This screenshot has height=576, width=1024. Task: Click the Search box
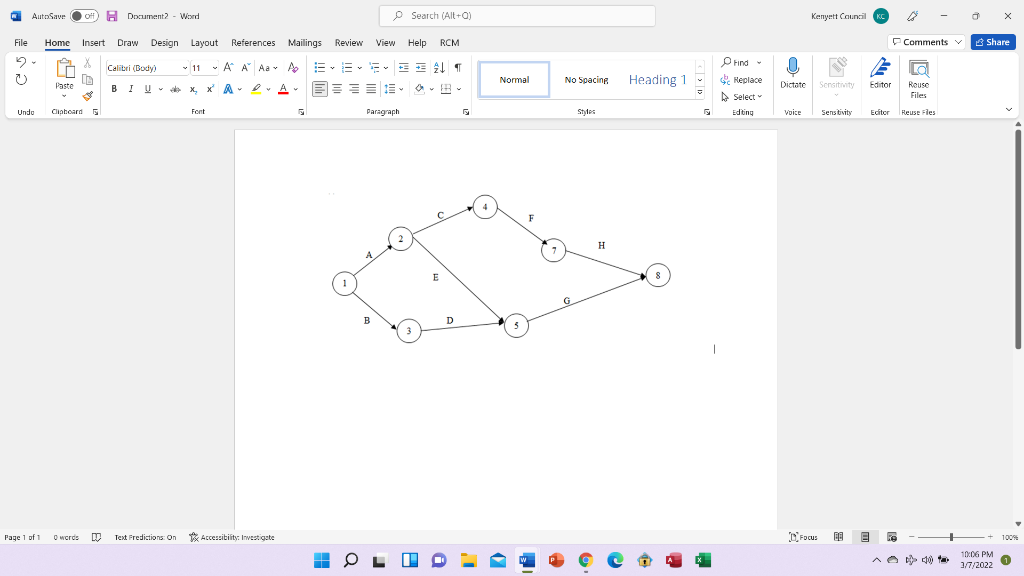pyautogui.click(x=517, y=16)
